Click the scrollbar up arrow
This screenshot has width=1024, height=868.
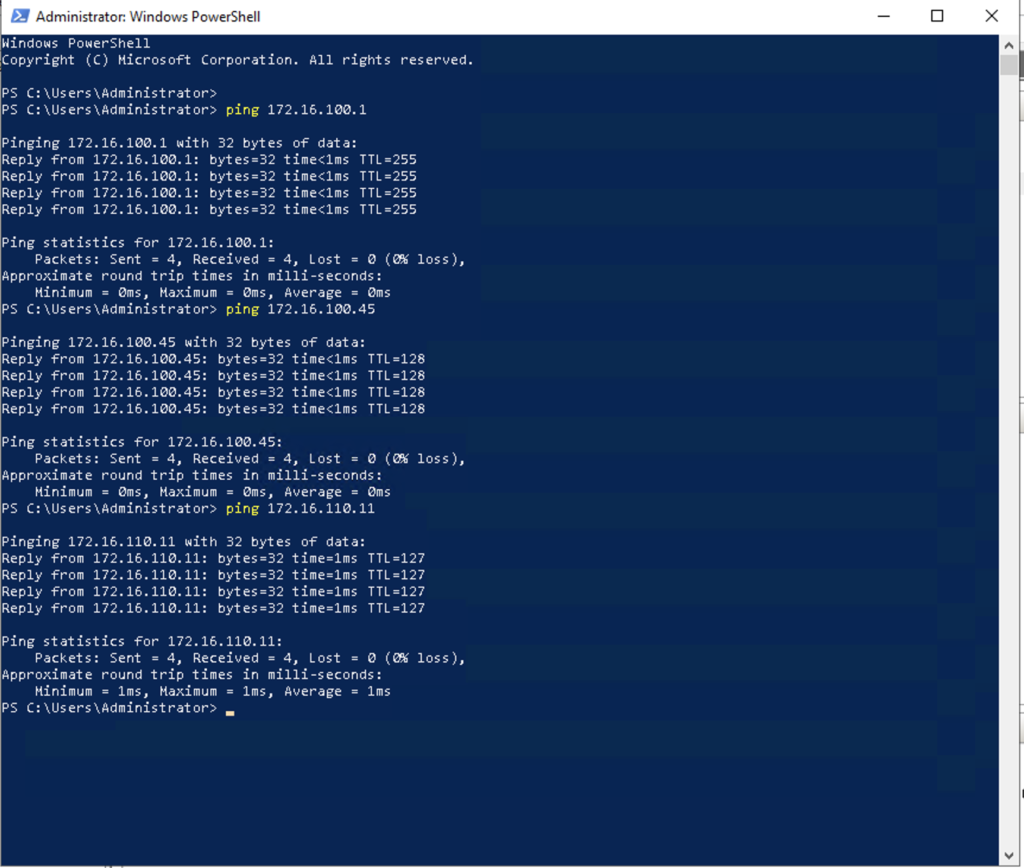pos(1008,46)
